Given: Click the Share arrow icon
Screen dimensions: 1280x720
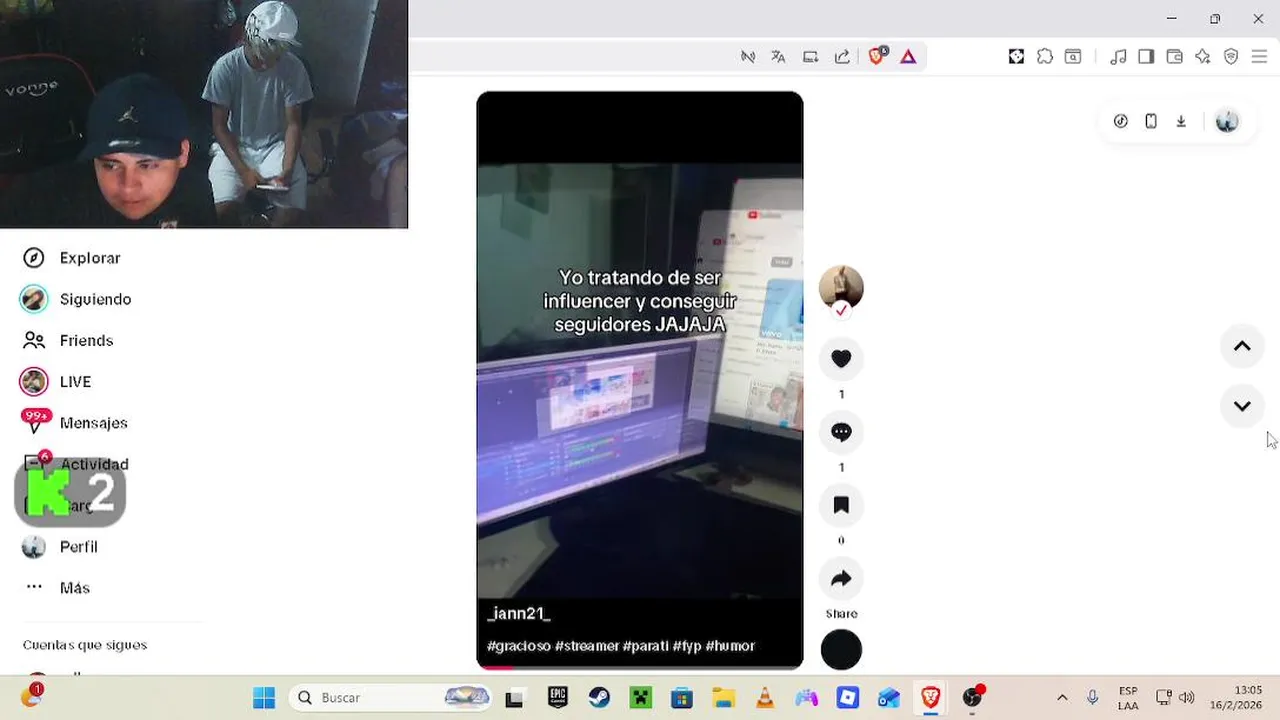Looking at the screenshot, I should (x=841, y=578).
